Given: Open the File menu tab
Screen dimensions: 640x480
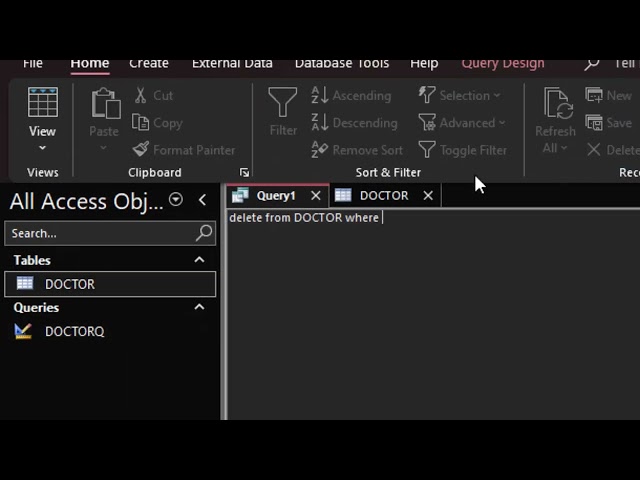Looking at the screenshot, I should point(33,63).
